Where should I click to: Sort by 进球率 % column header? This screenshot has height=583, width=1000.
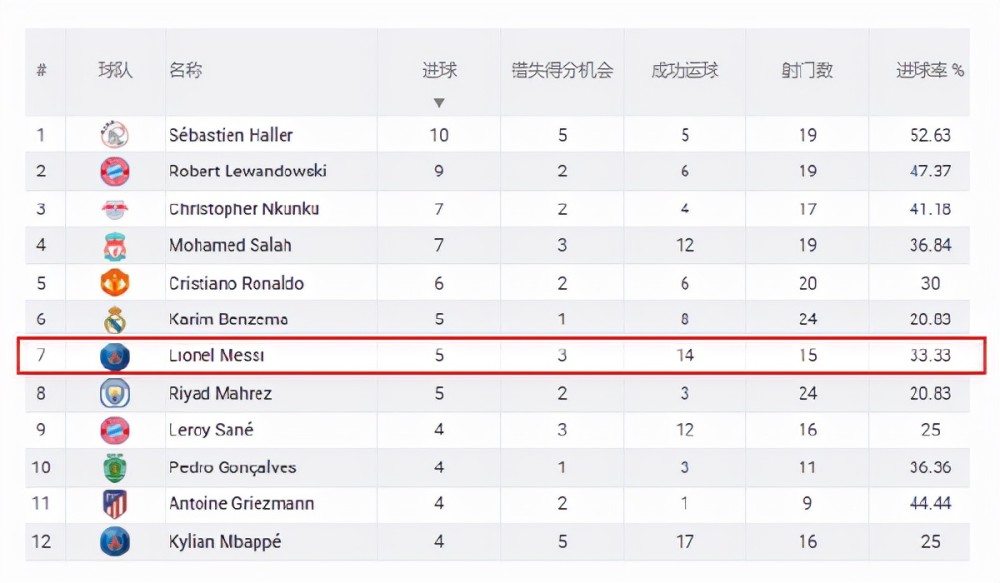(x=929, y=70)
